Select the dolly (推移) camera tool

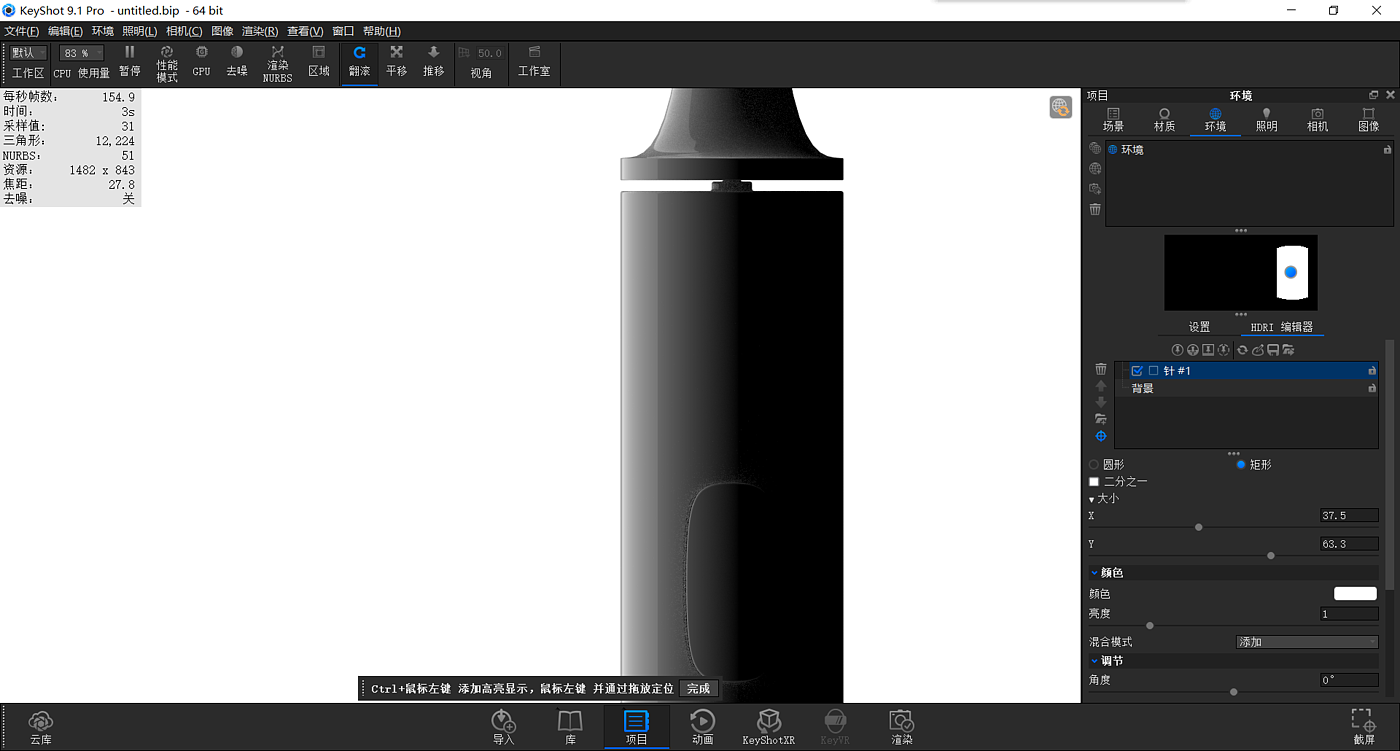coord(433,61)
